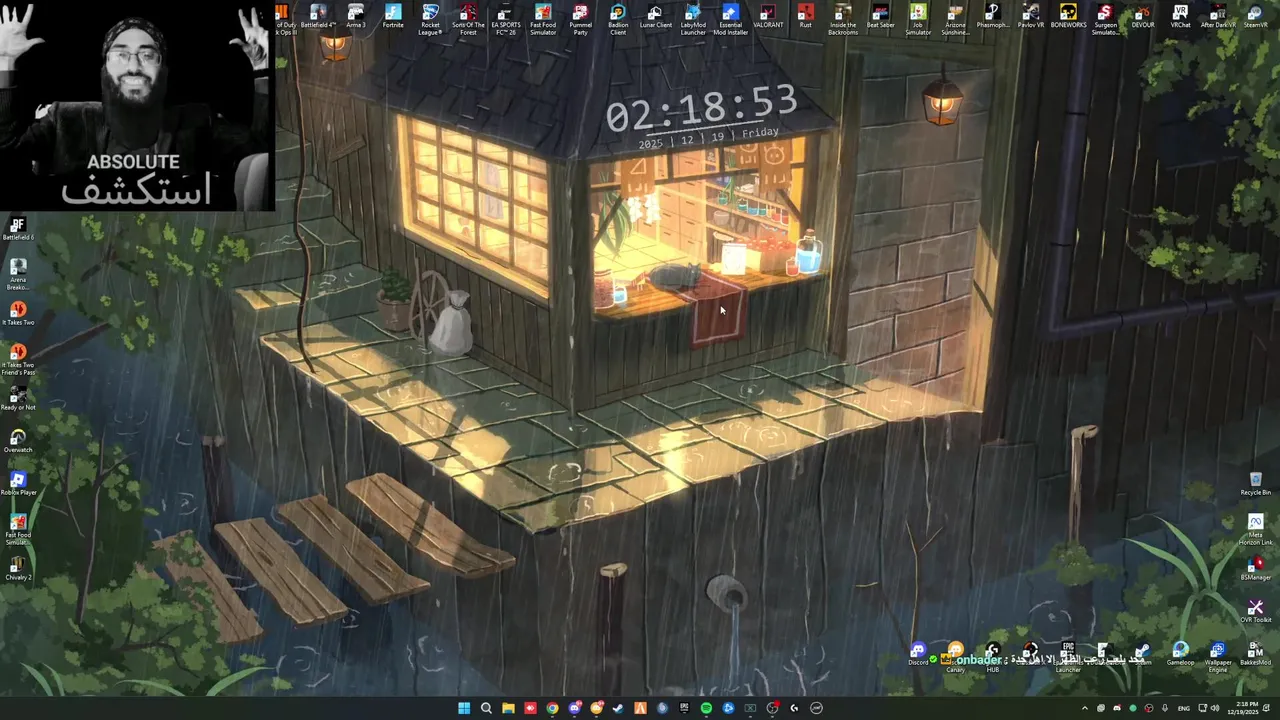Launch Job Simulator shortcut
The width and height of the screenshot is (1280, 720).
[x=918, y=19]
